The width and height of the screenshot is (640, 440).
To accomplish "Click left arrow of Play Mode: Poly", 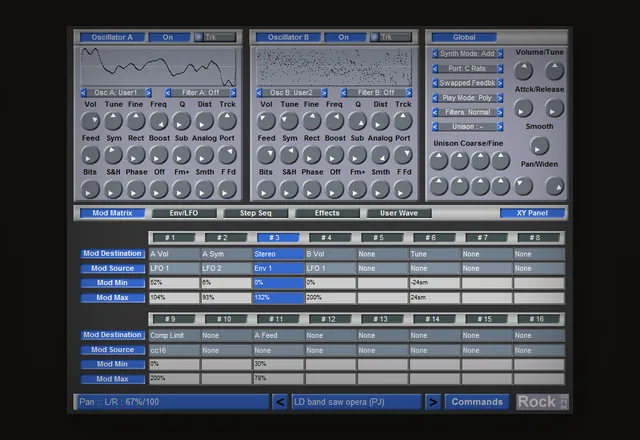I will click(435, 98).
